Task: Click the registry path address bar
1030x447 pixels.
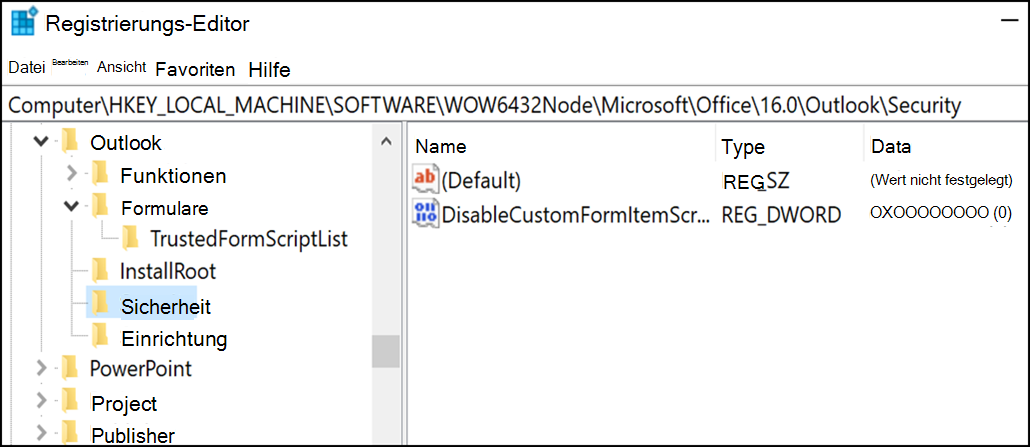Action: (514, 105)
